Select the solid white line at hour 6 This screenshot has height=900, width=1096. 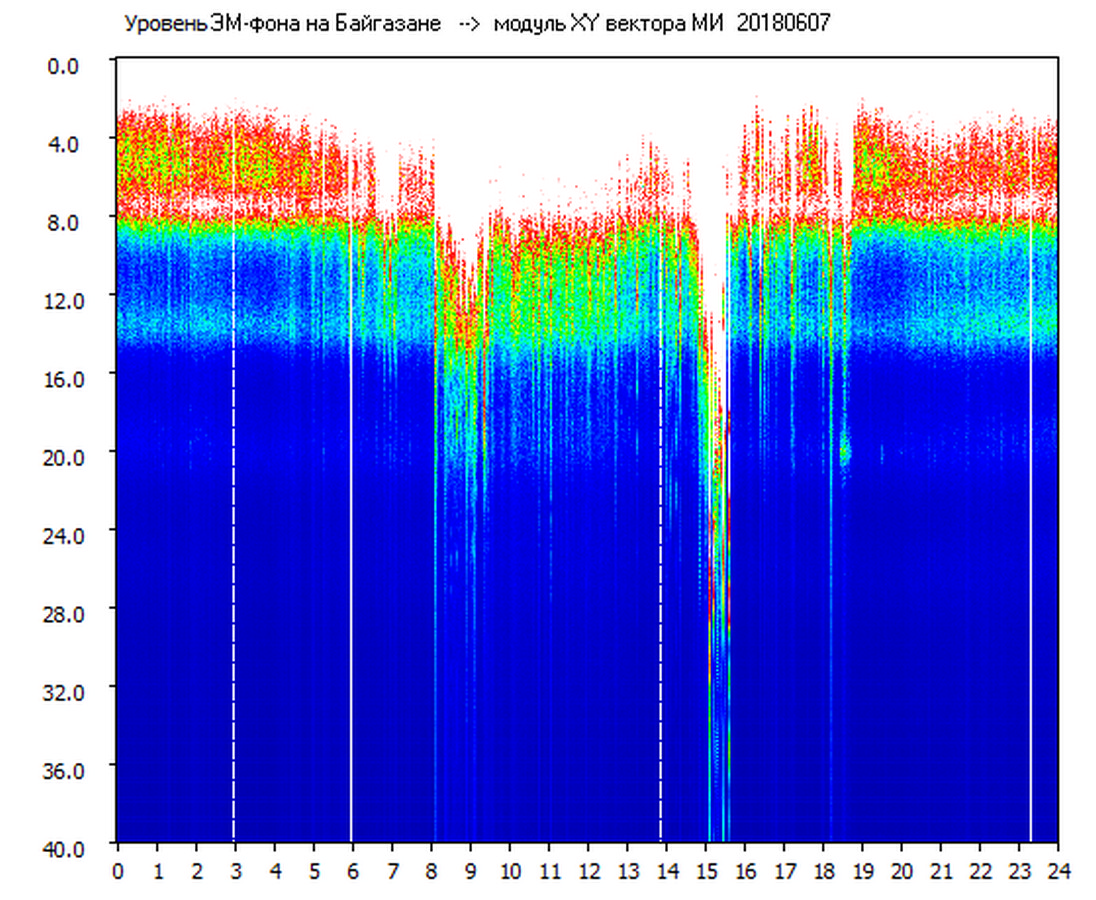pyautogui.click(x=351, y=500)
